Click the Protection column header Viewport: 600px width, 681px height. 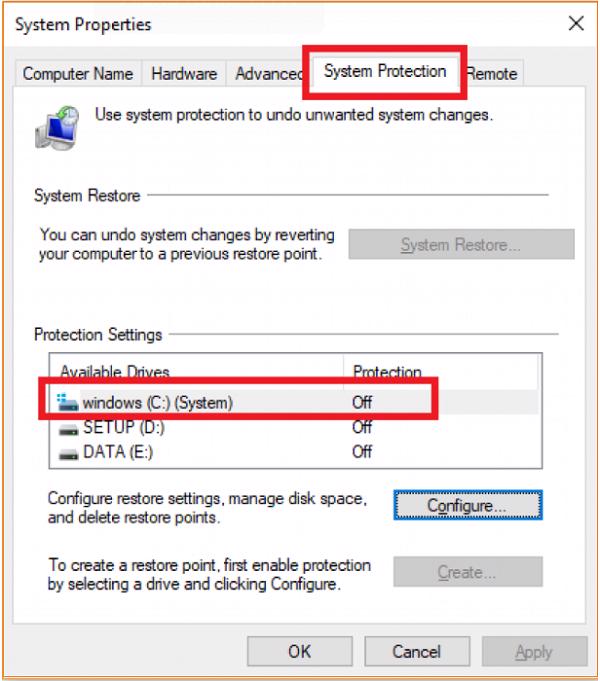[x=387, y=372]
